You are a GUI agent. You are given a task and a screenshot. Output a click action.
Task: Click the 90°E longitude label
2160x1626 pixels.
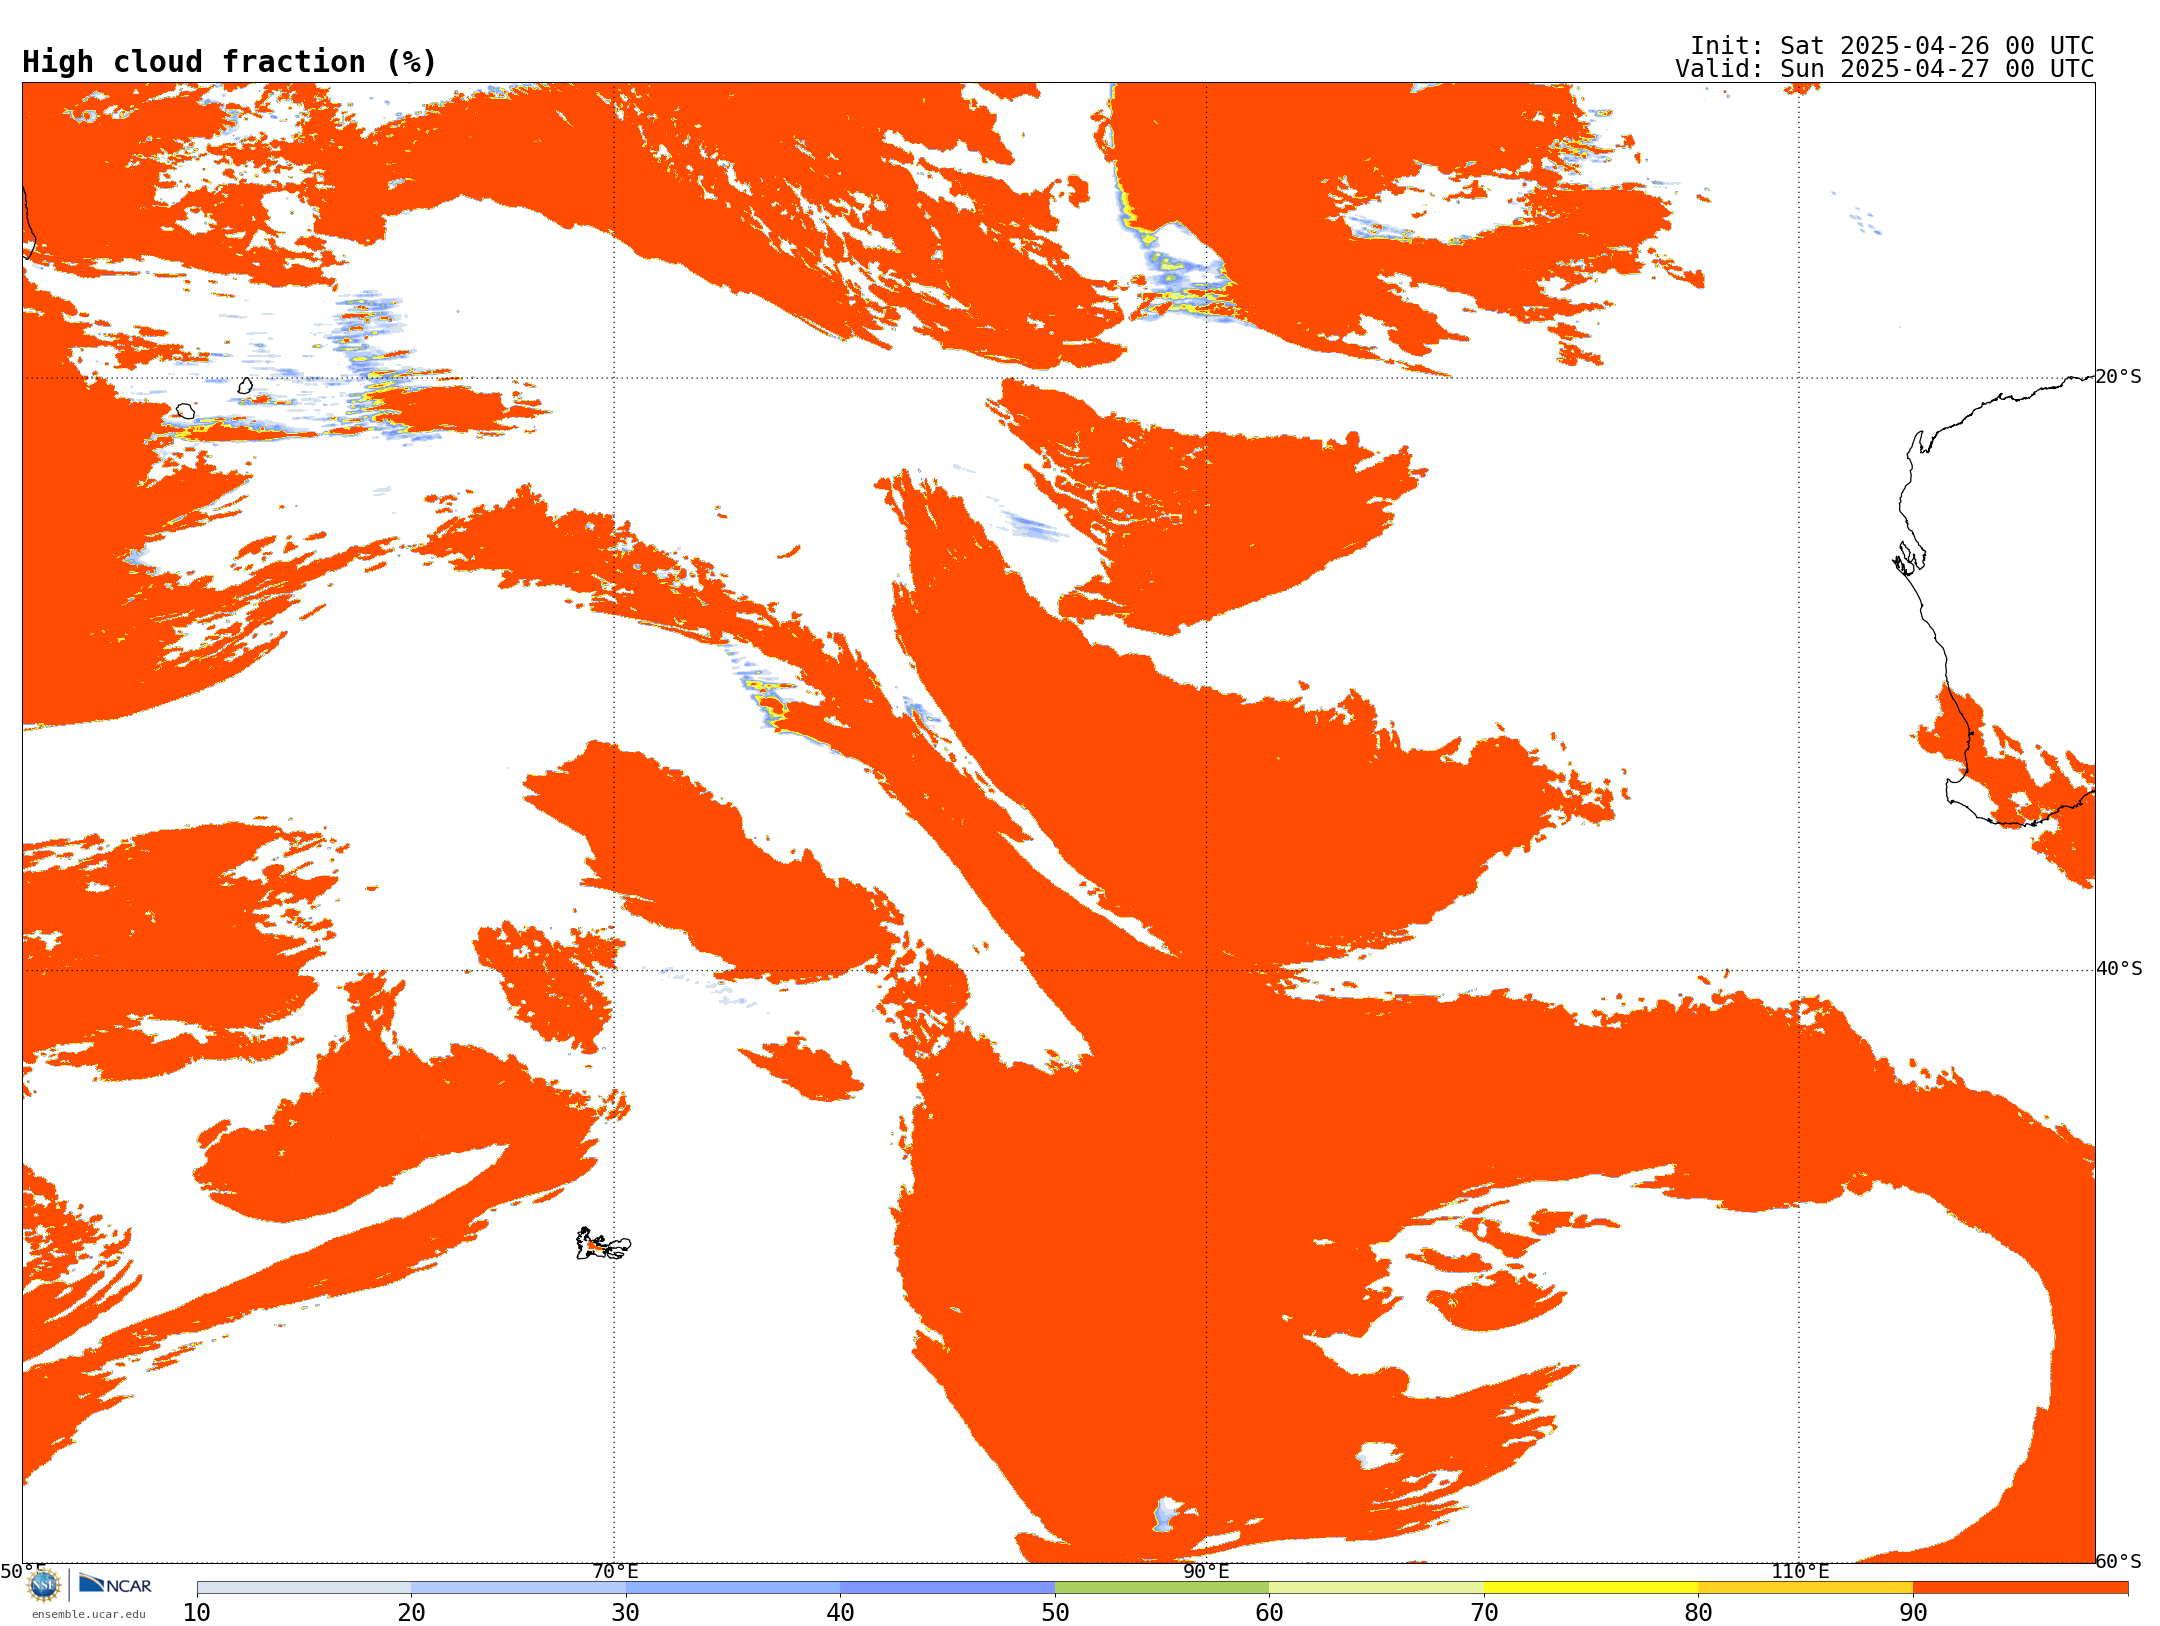(1206, 1571)
